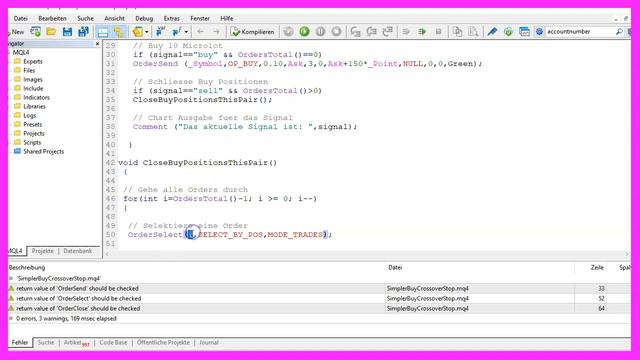Open the Ansicht menu
640x360 pixels.
coord(114,18)
